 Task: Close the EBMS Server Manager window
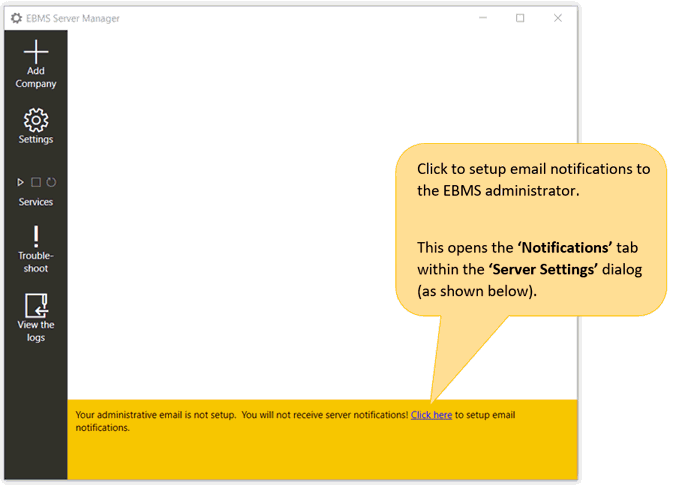558,18
